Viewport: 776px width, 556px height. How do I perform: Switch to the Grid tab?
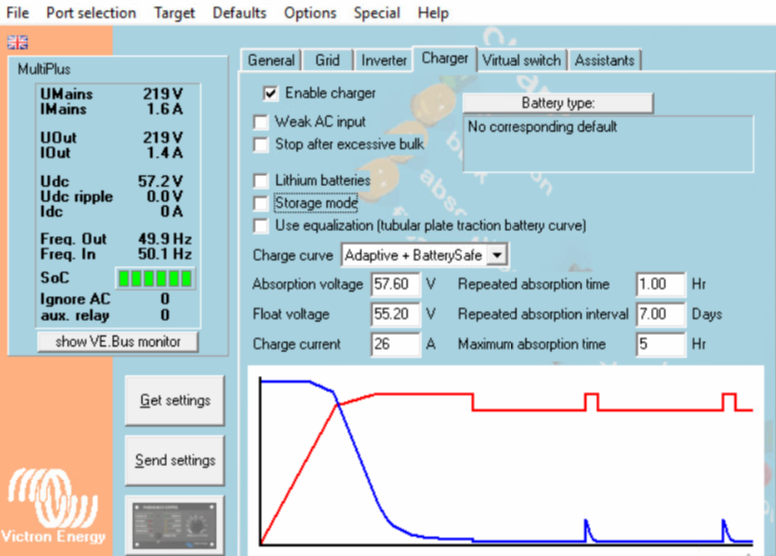tap(327, 60)
